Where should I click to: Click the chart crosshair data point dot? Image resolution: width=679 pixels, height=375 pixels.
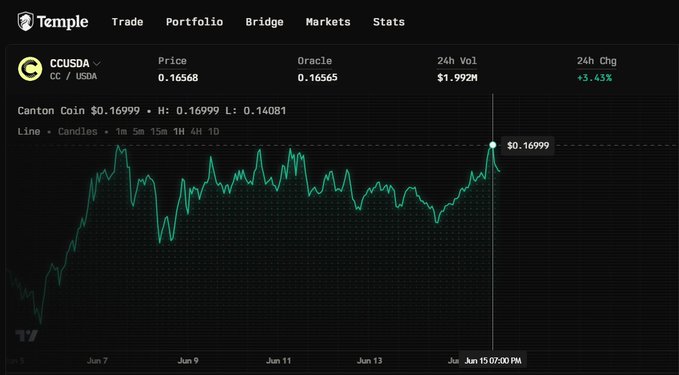pos(492,145)
